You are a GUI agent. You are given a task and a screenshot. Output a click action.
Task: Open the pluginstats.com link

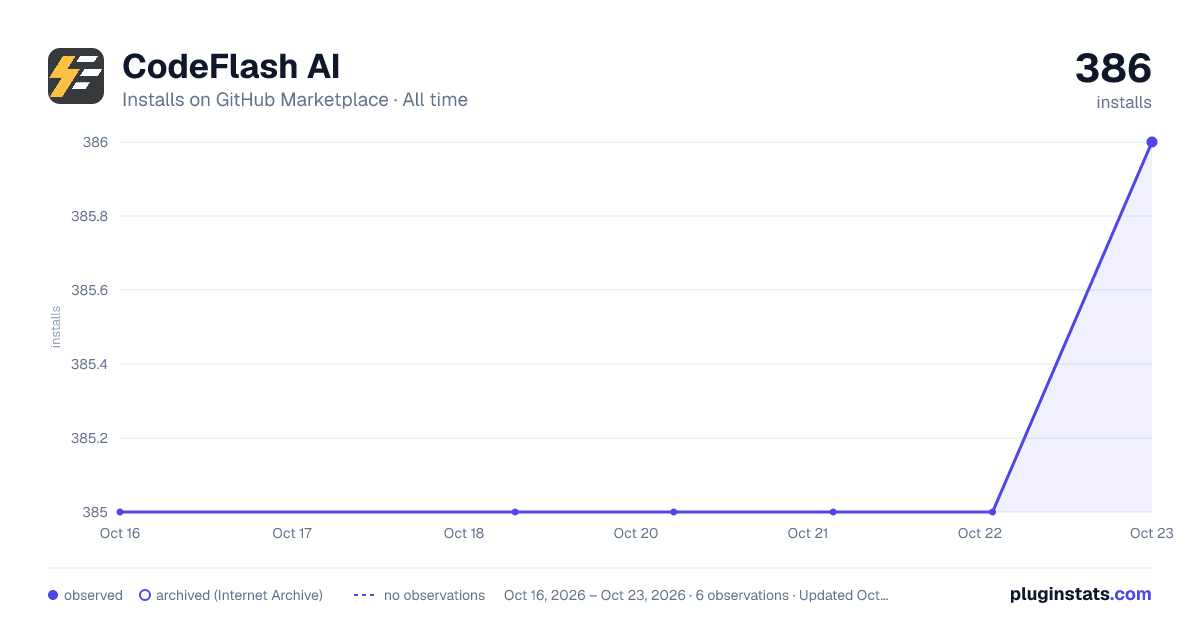(1080, 594)
